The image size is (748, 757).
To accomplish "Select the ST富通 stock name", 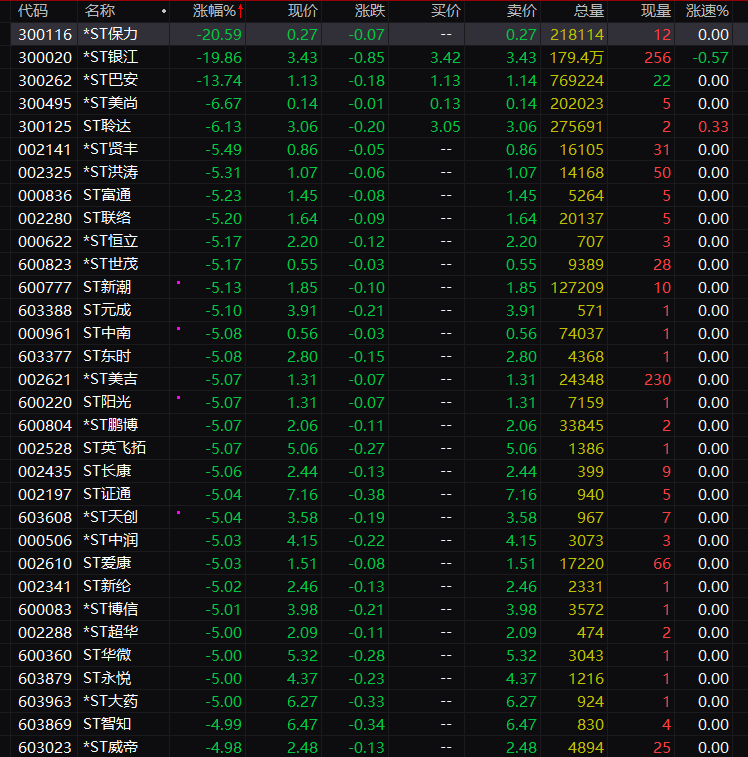I will [x=107, y=196].
